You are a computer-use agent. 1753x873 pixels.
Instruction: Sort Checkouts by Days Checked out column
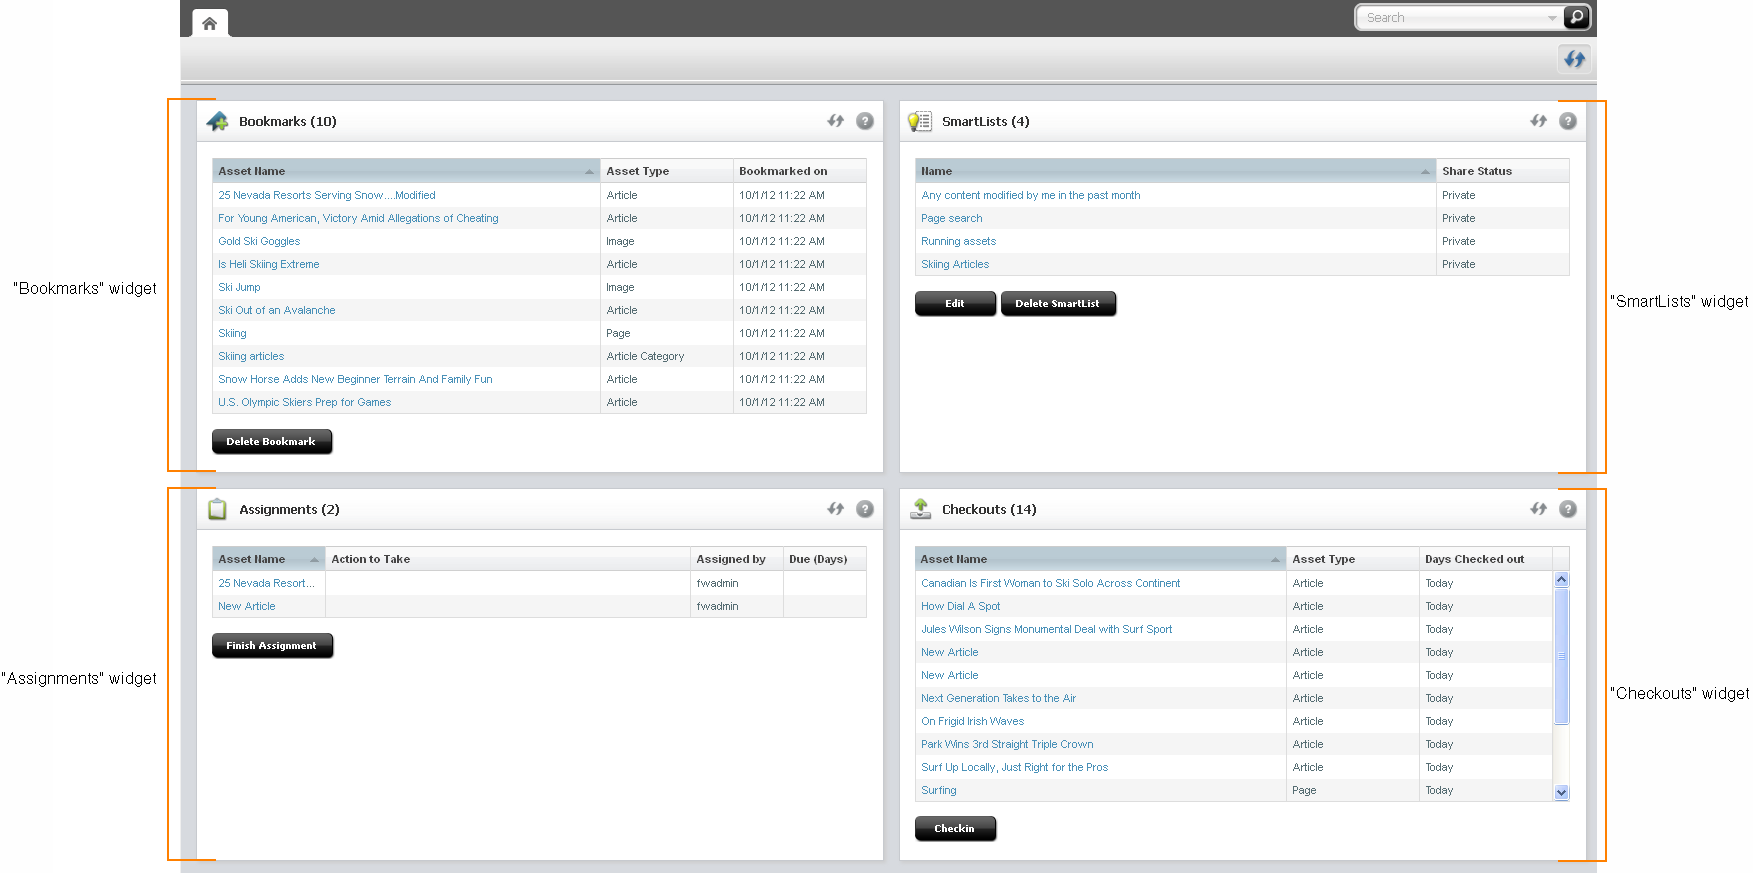pos(1486,559)
